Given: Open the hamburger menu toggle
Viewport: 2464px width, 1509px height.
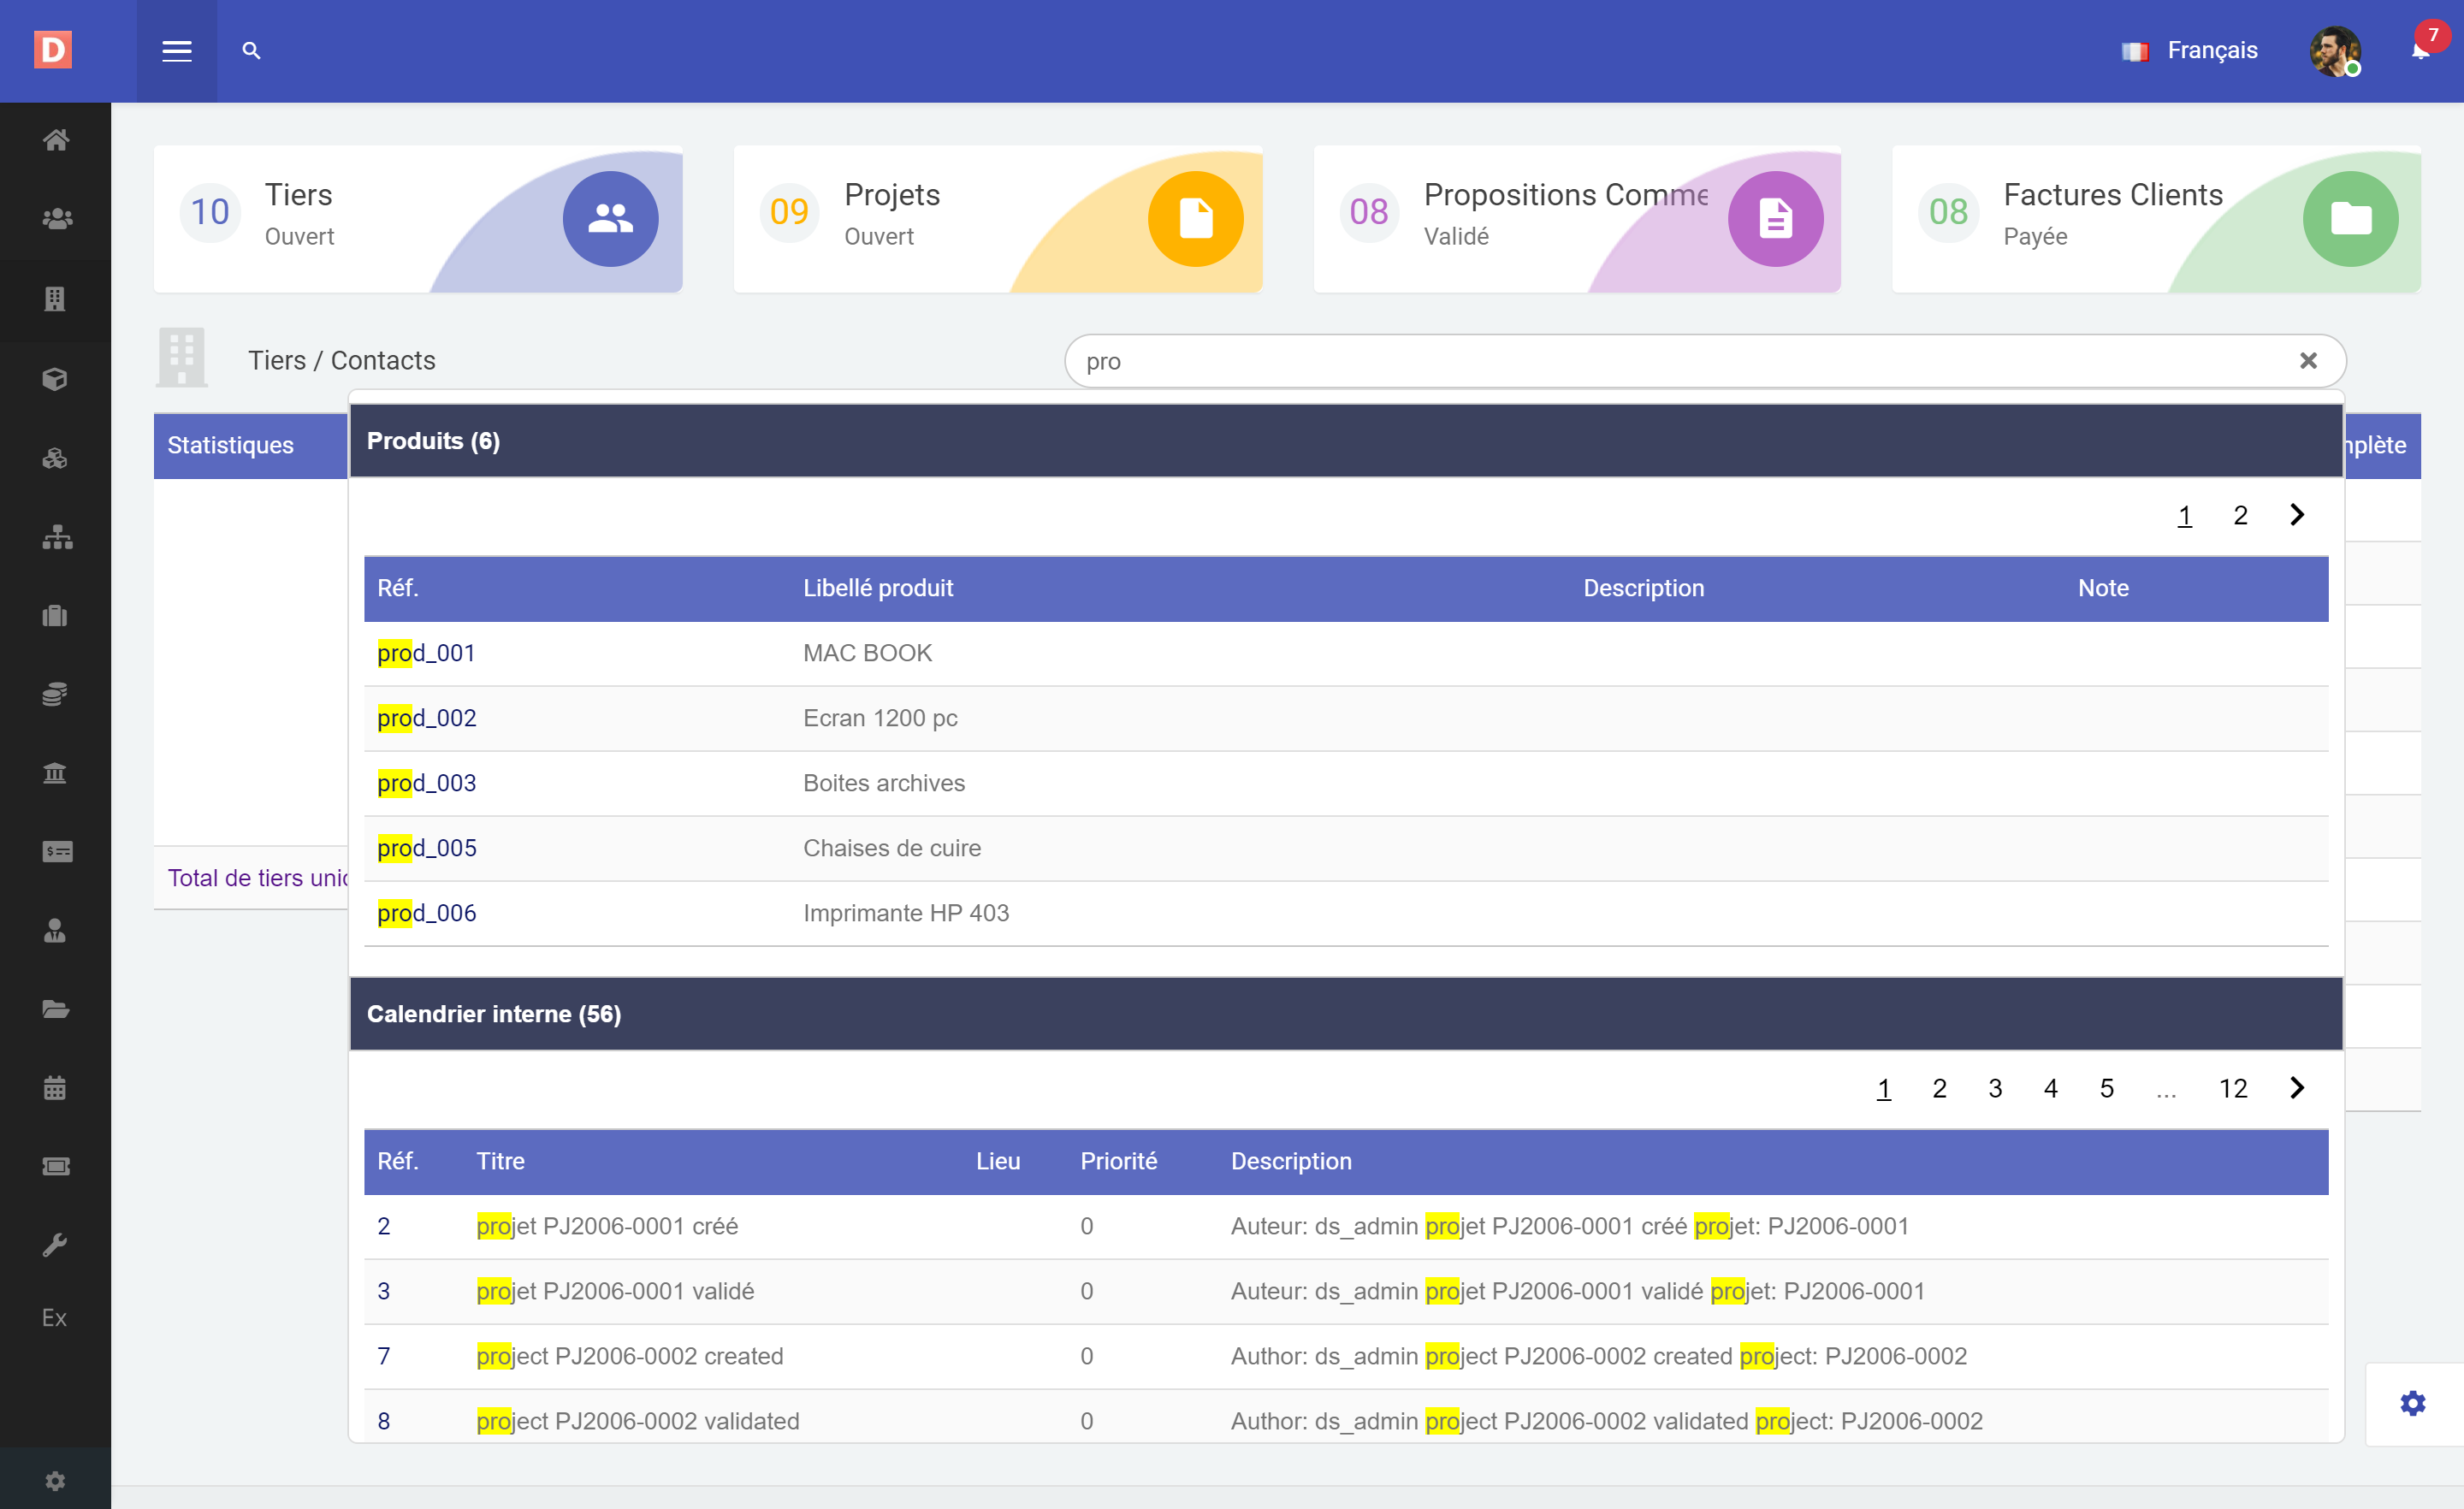Looking at the screenshot, I should [x=177, y=51].
